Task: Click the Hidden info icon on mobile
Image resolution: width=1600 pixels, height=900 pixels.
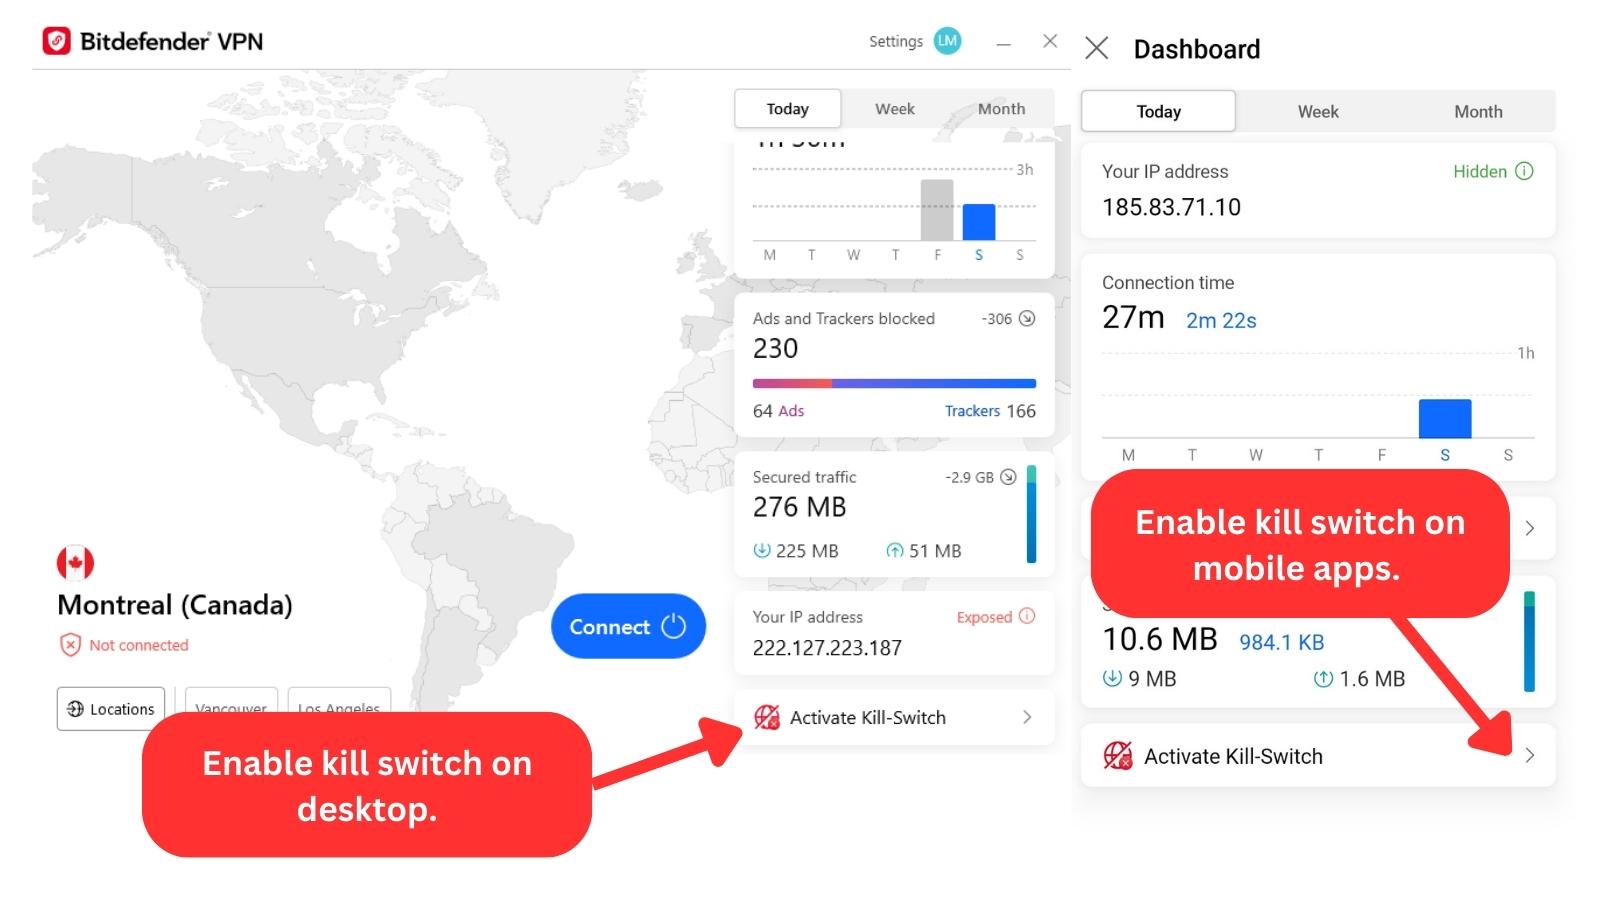Action: pos(1524,171)
